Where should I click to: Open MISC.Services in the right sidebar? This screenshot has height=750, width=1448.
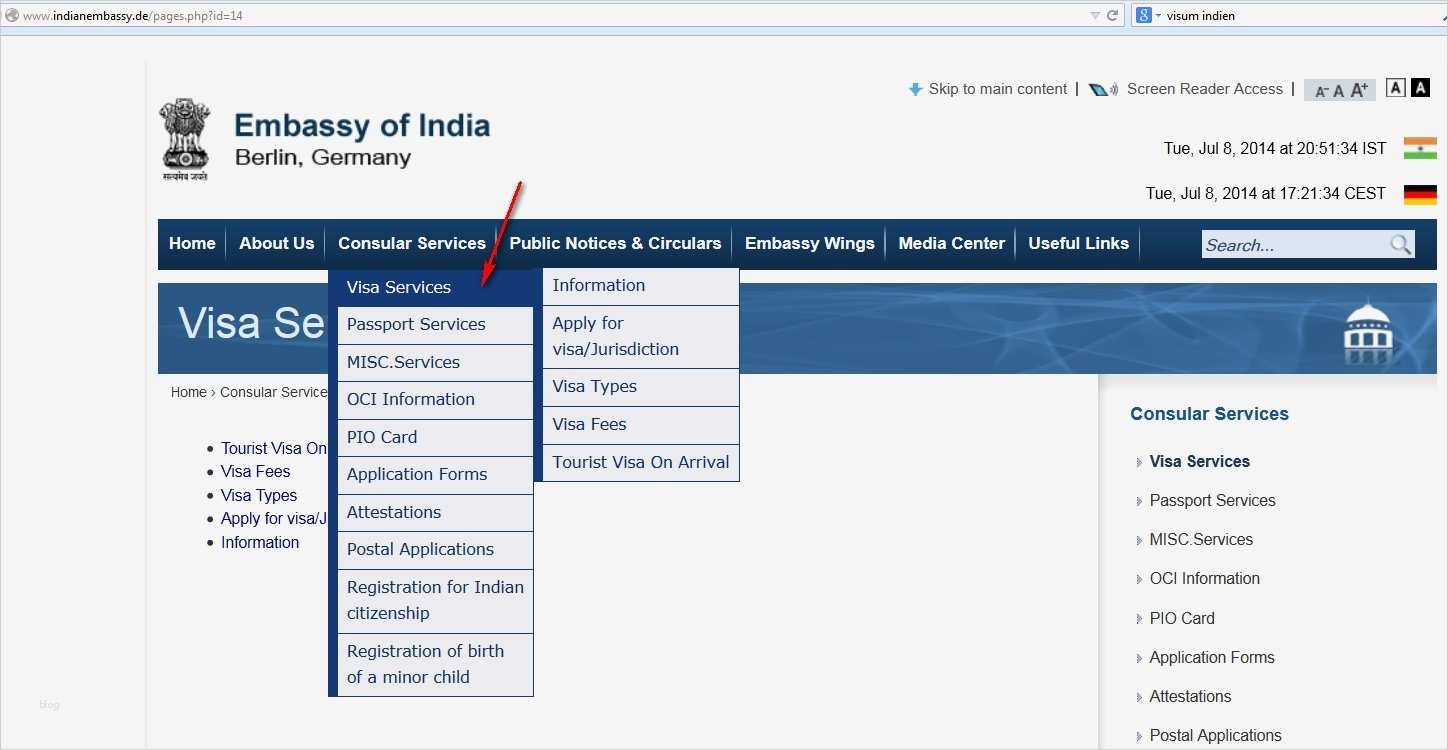tap(1201, 539)
